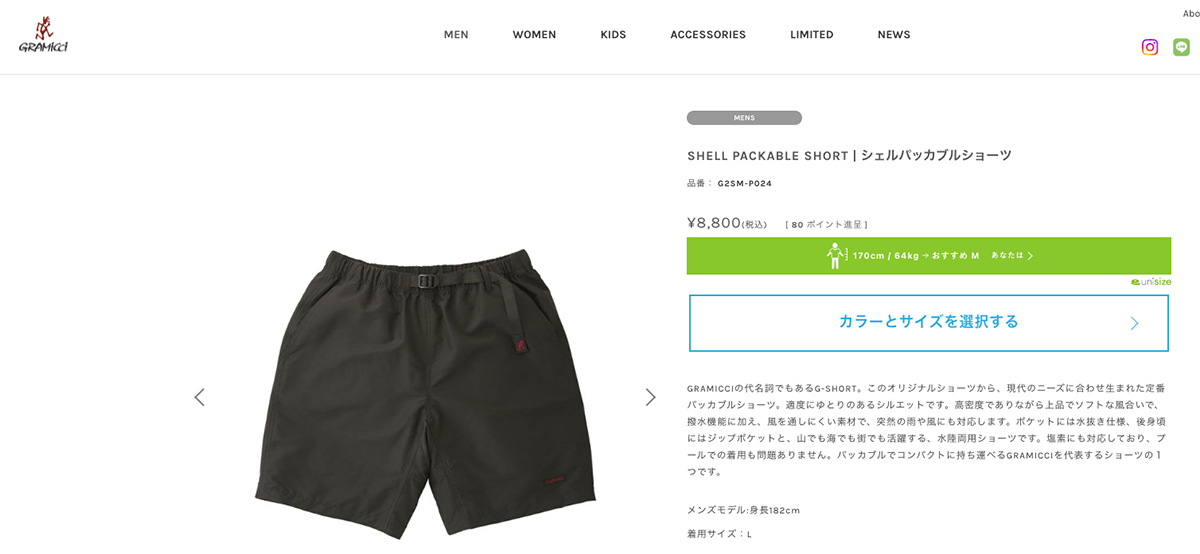Open the LINE icon link
The width and height of the screenshot is (1200, 554).
click(1182, 47)
